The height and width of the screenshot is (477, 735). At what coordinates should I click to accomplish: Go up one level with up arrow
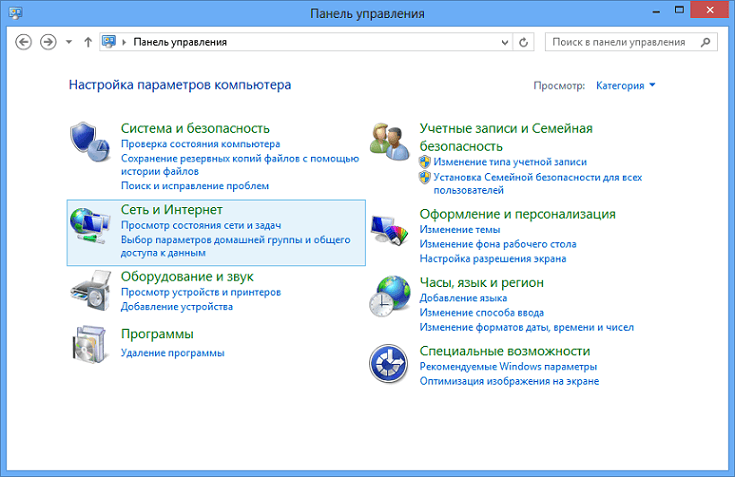tap(88, 42)
